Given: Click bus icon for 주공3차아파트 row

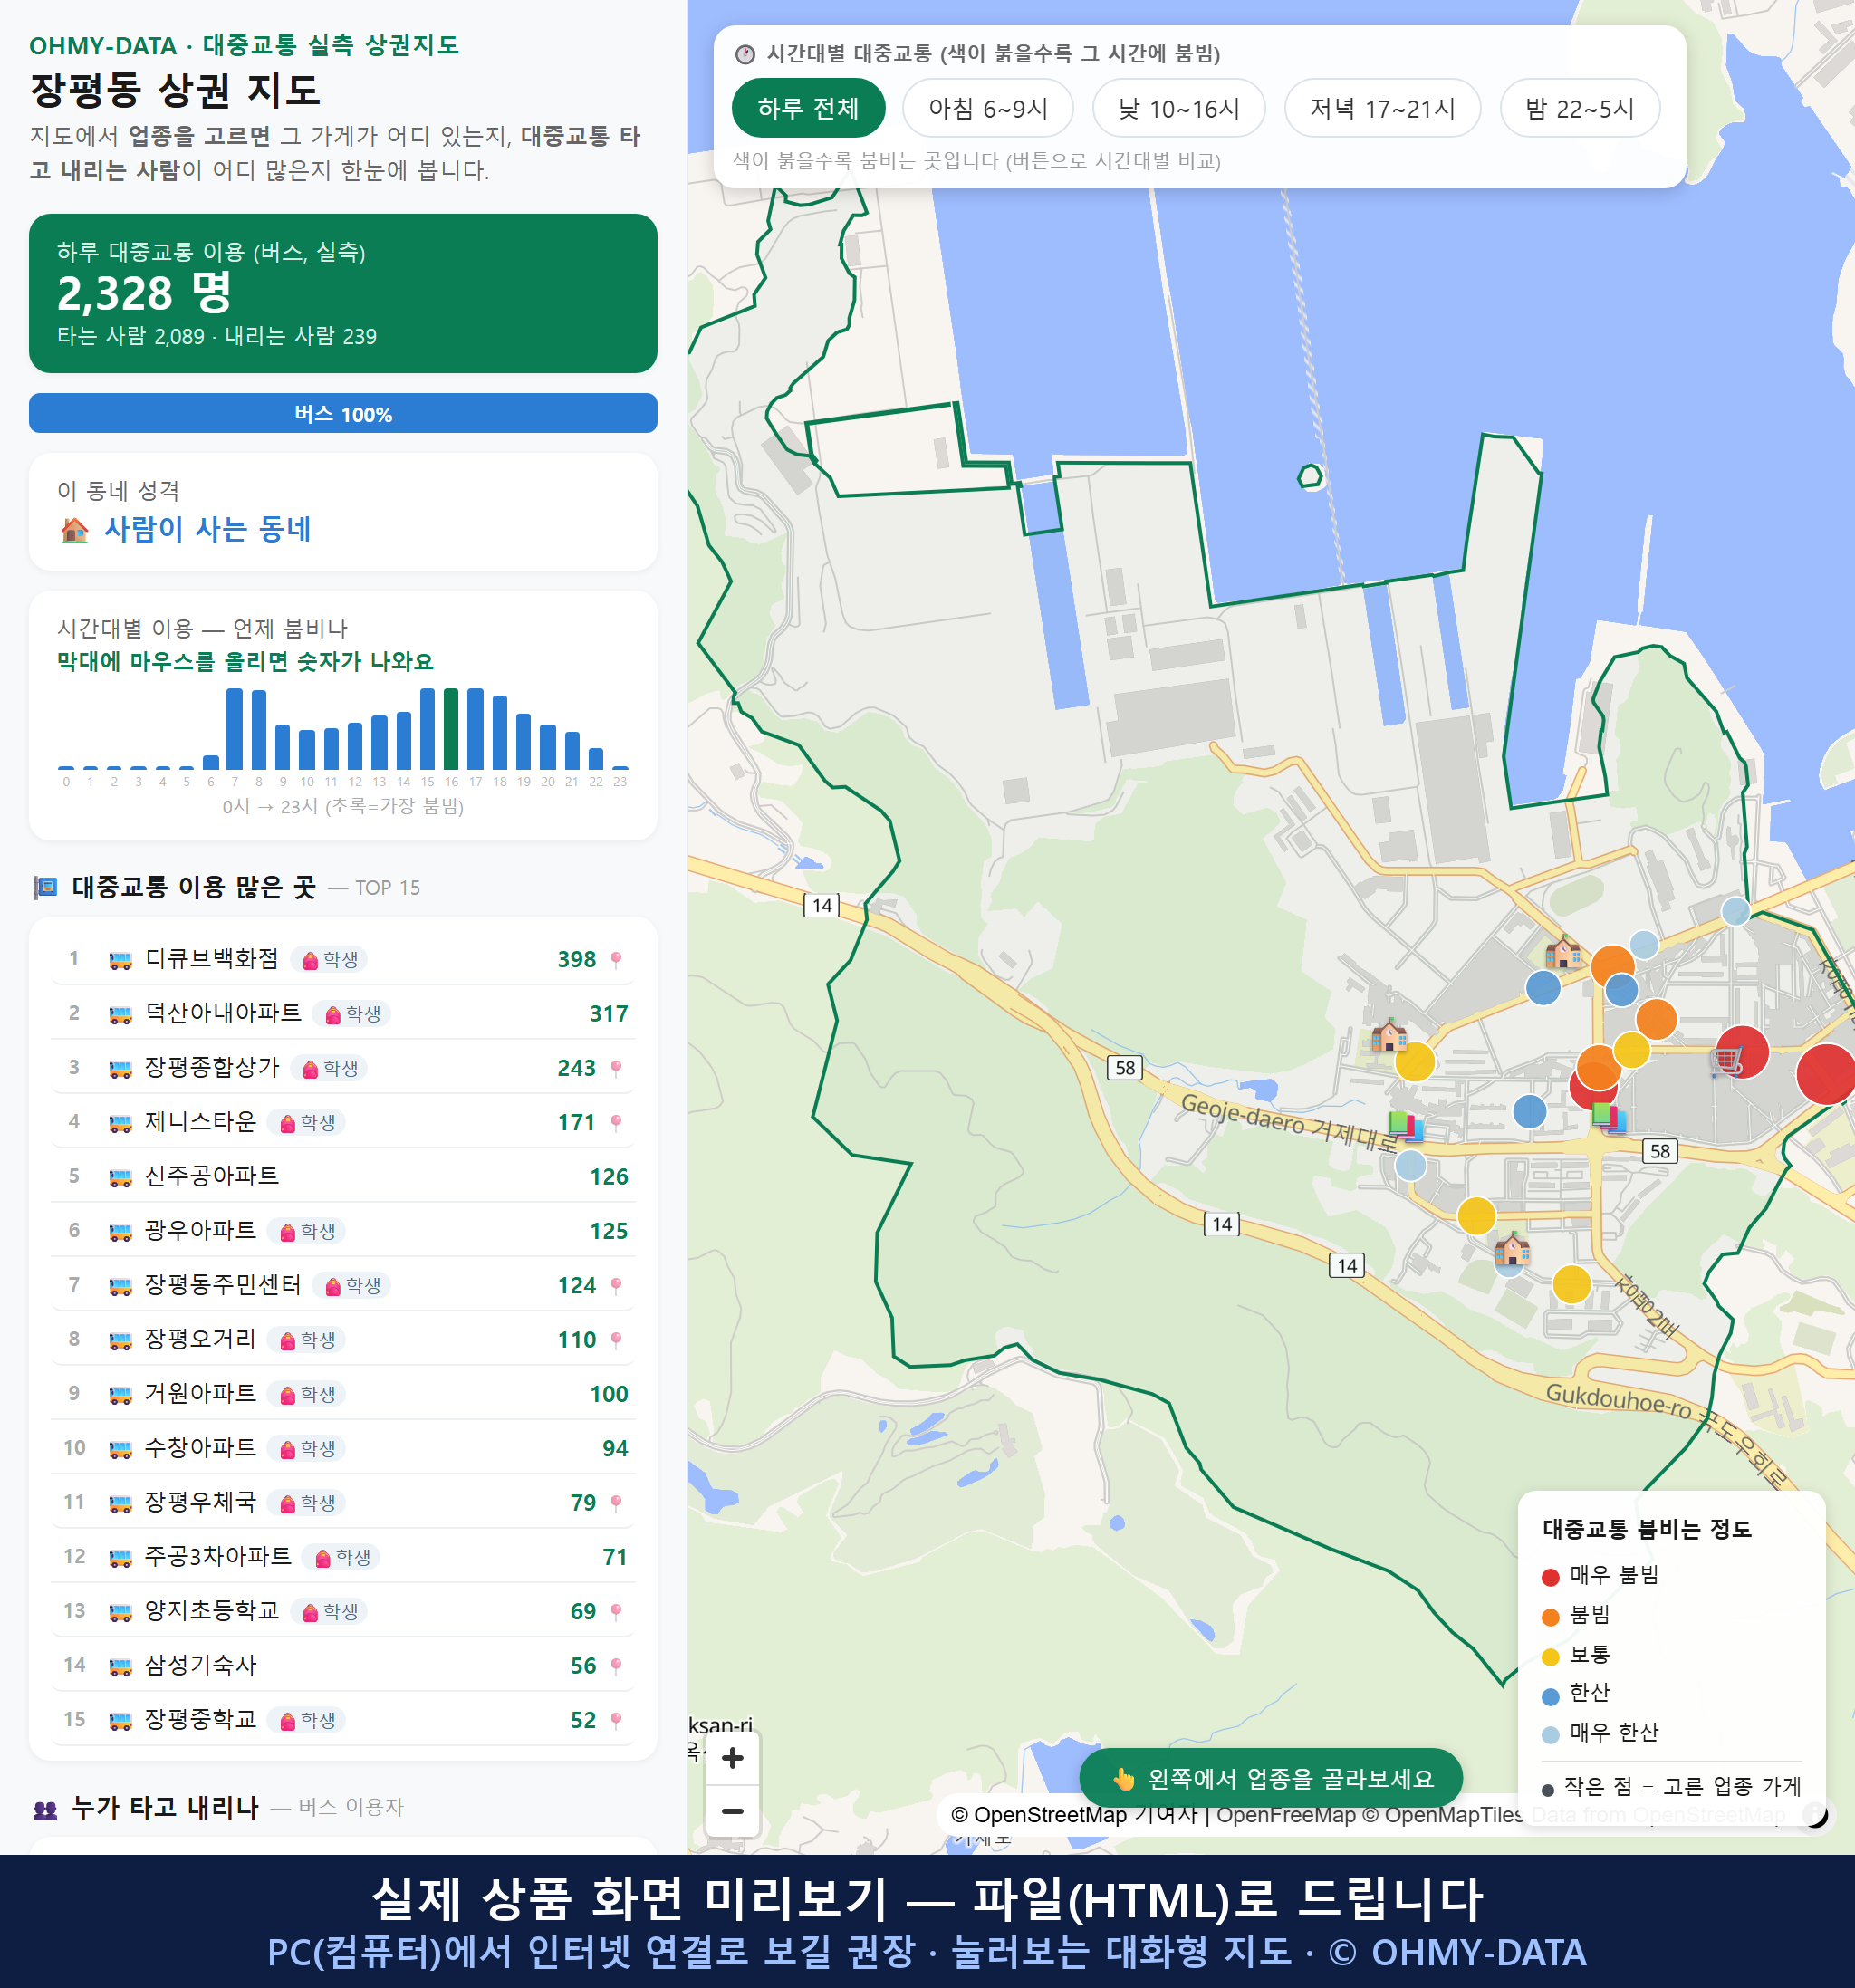Looking at the screenshot, I should point(120,1557).
